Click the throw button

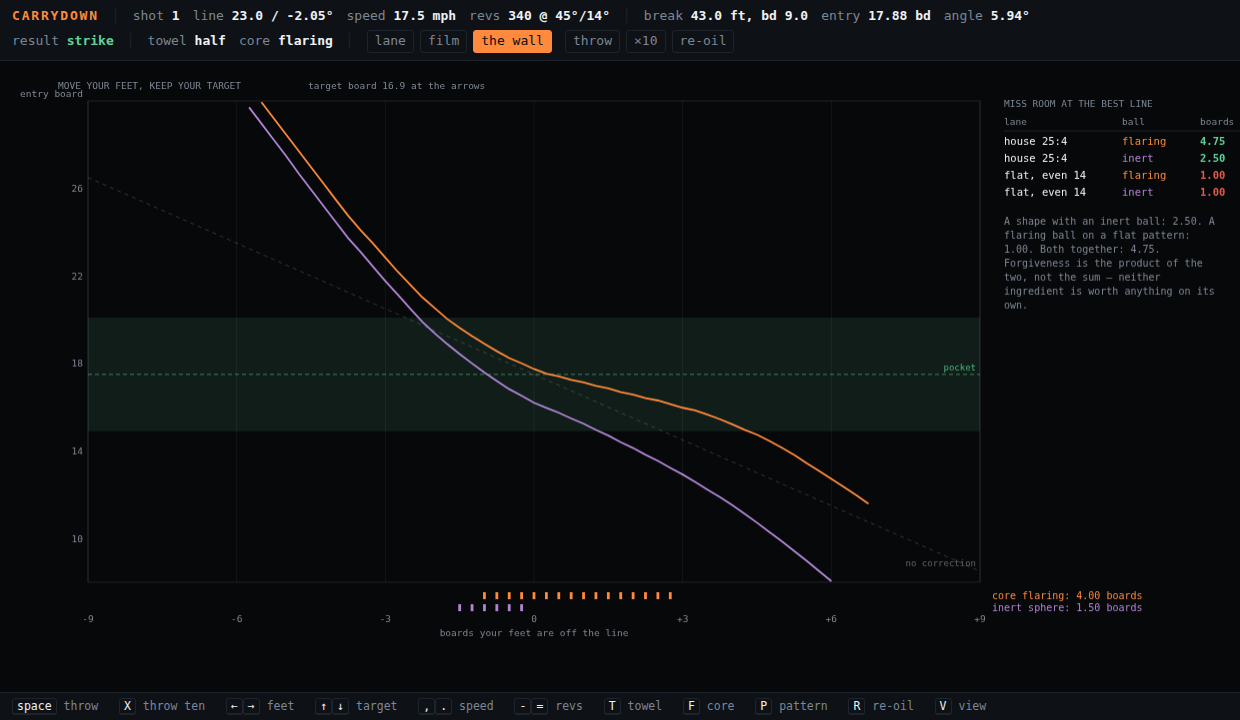tap(592, 41)
